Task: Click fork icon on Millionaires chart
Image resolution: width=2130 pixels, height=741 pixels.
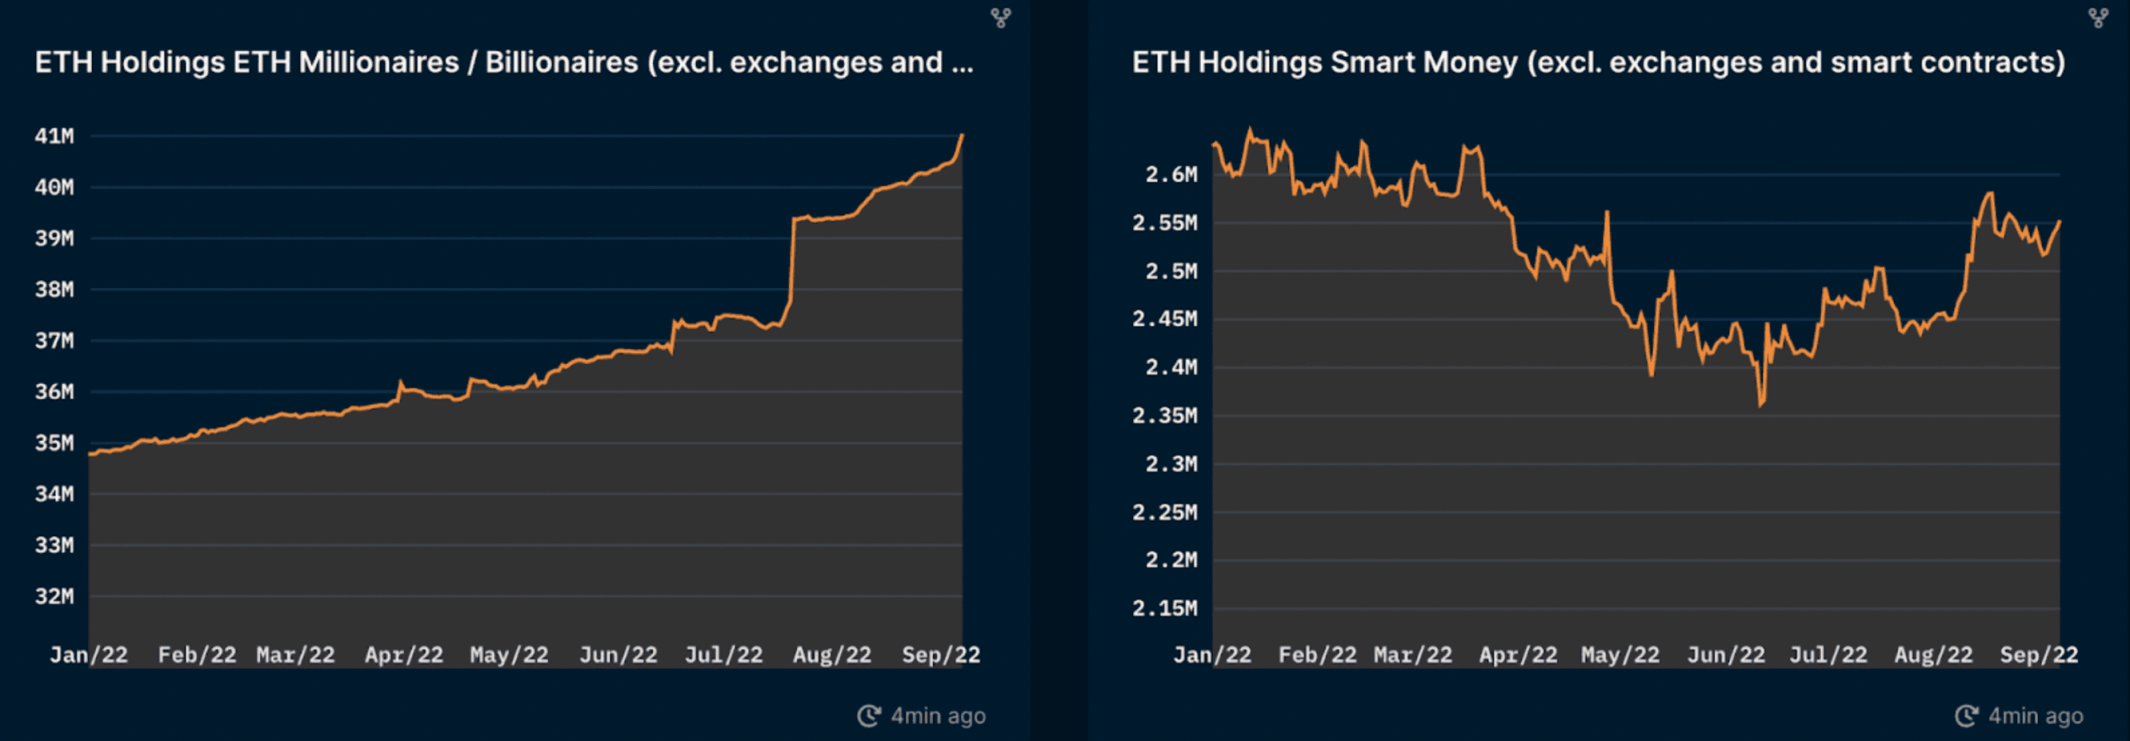Action: (1000, 17)
